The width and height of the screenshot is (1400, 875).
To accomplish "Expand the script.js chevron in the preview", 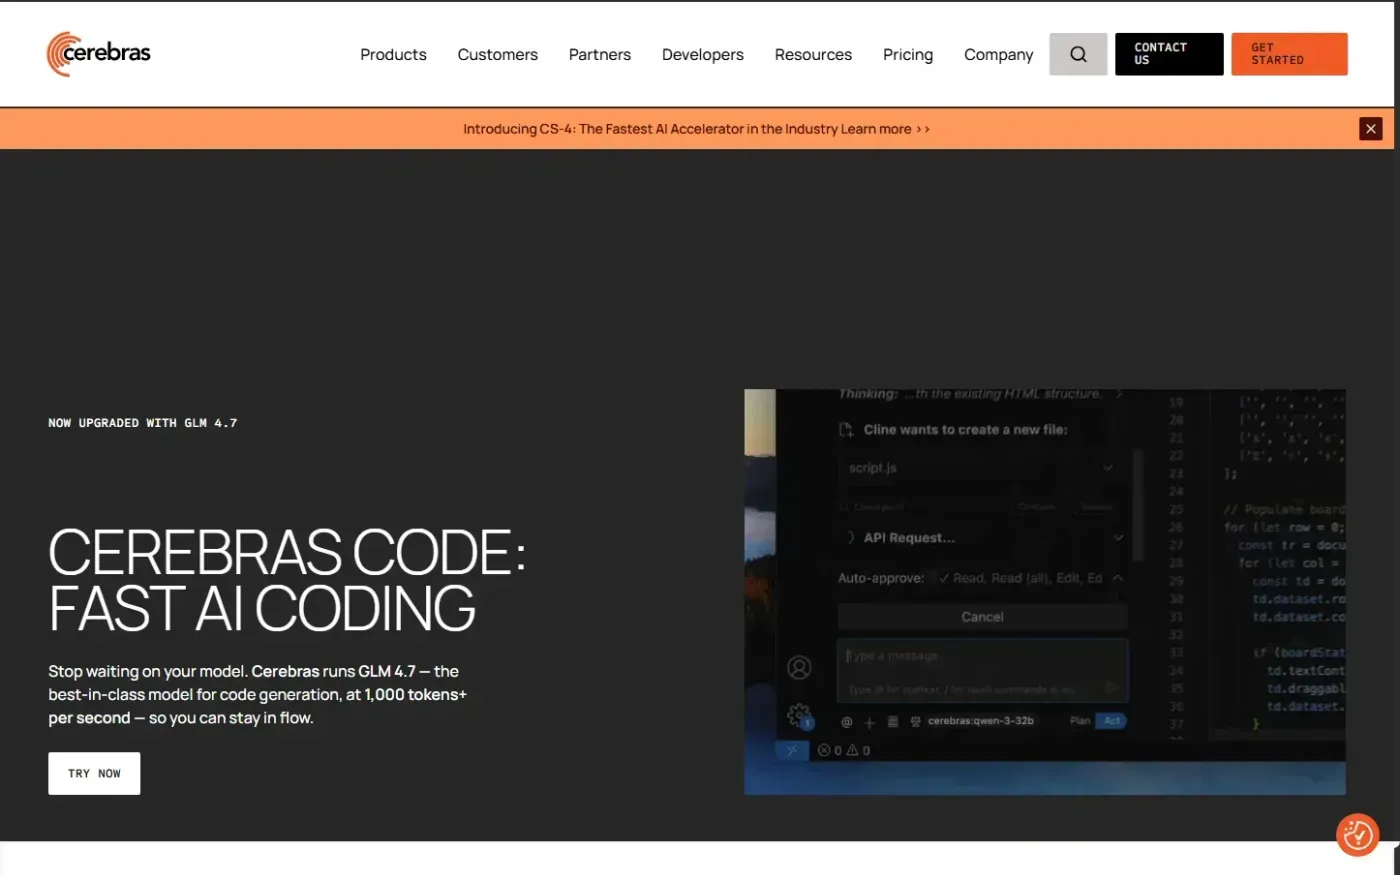I will click(x=1107, y=468).
